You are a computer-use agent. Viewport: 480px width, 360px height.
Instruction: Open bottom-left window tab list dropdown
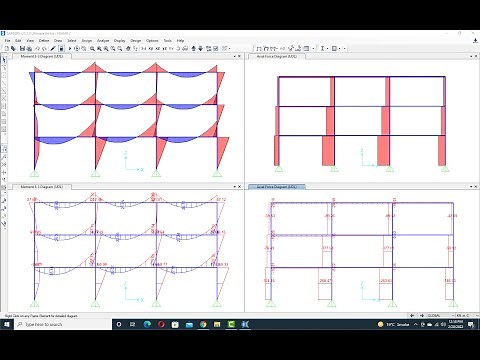coord(235,187)
